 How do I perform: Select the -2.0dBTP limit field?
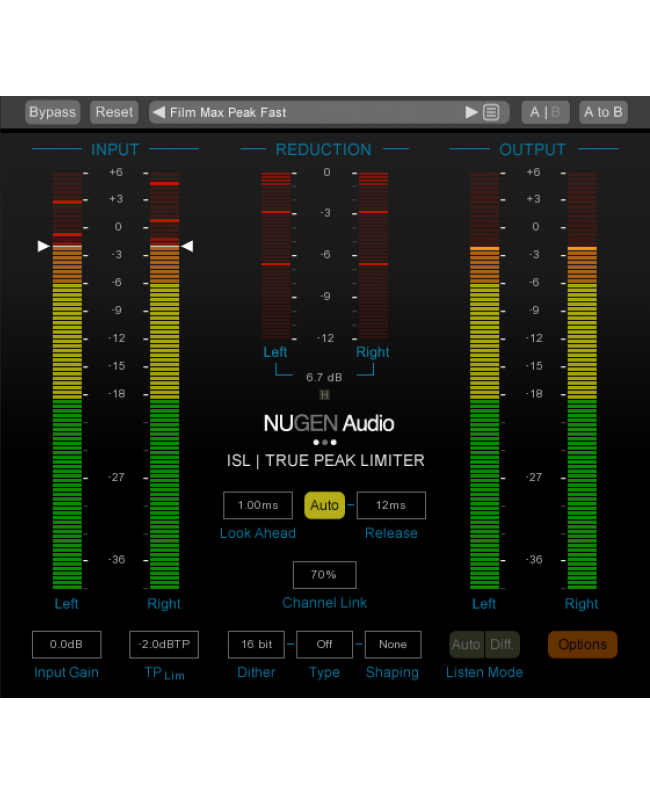[164, 645]
